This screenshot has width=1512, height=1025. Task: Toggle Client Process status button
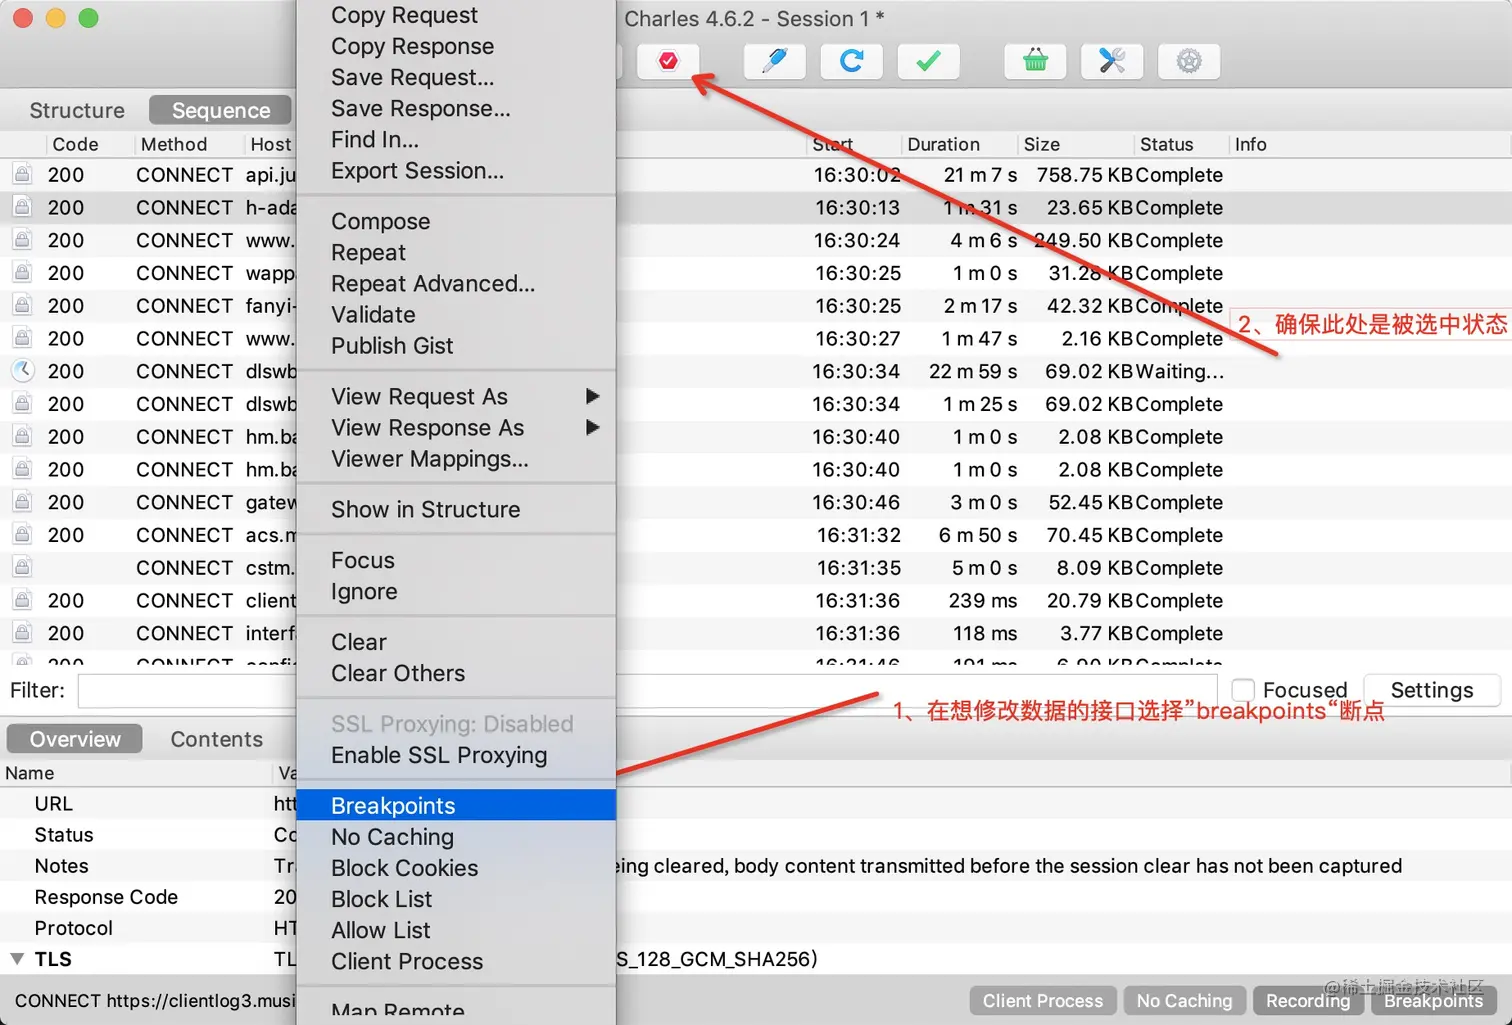click(1042, 1001)
